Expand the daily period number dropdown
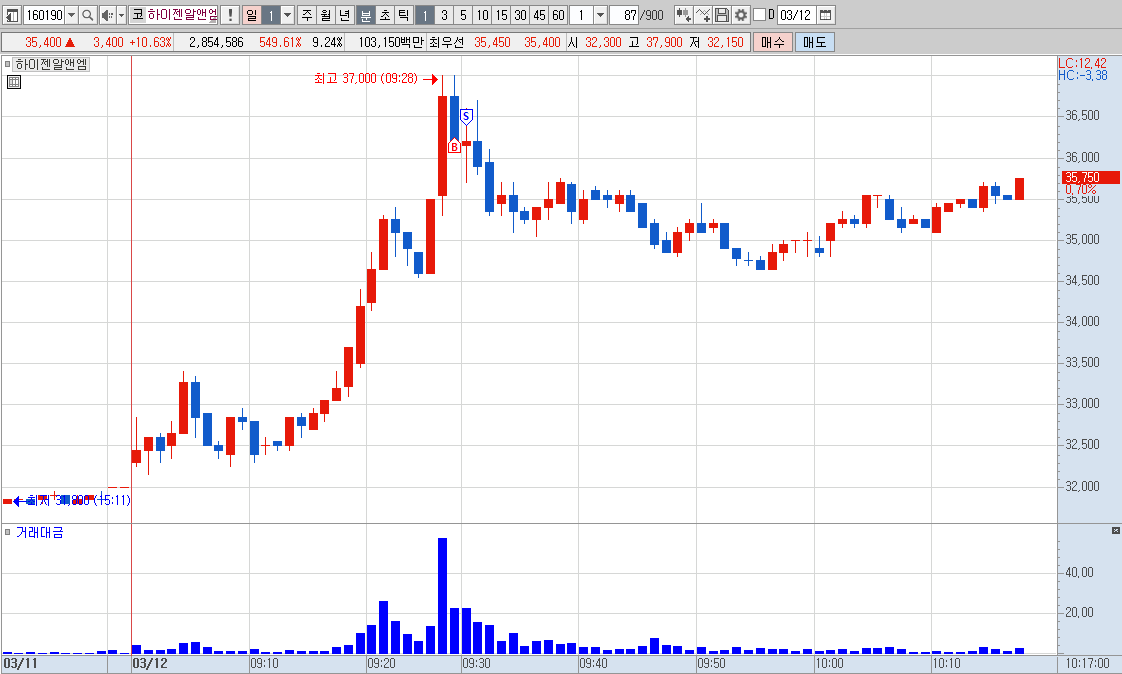 (x=288, y=15)
